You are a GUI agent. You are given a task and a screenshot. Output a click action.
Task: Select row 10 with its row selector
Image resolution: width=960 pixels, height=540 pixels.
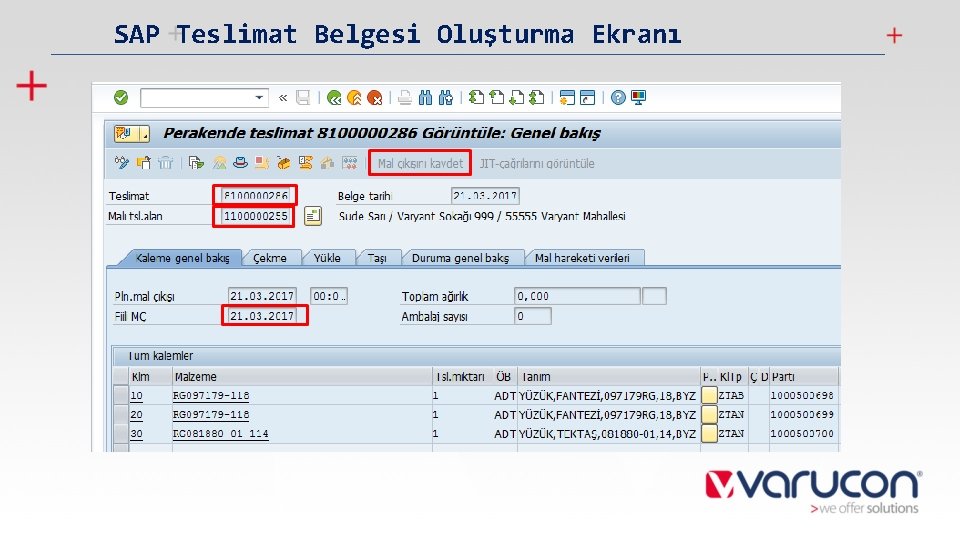121,396
